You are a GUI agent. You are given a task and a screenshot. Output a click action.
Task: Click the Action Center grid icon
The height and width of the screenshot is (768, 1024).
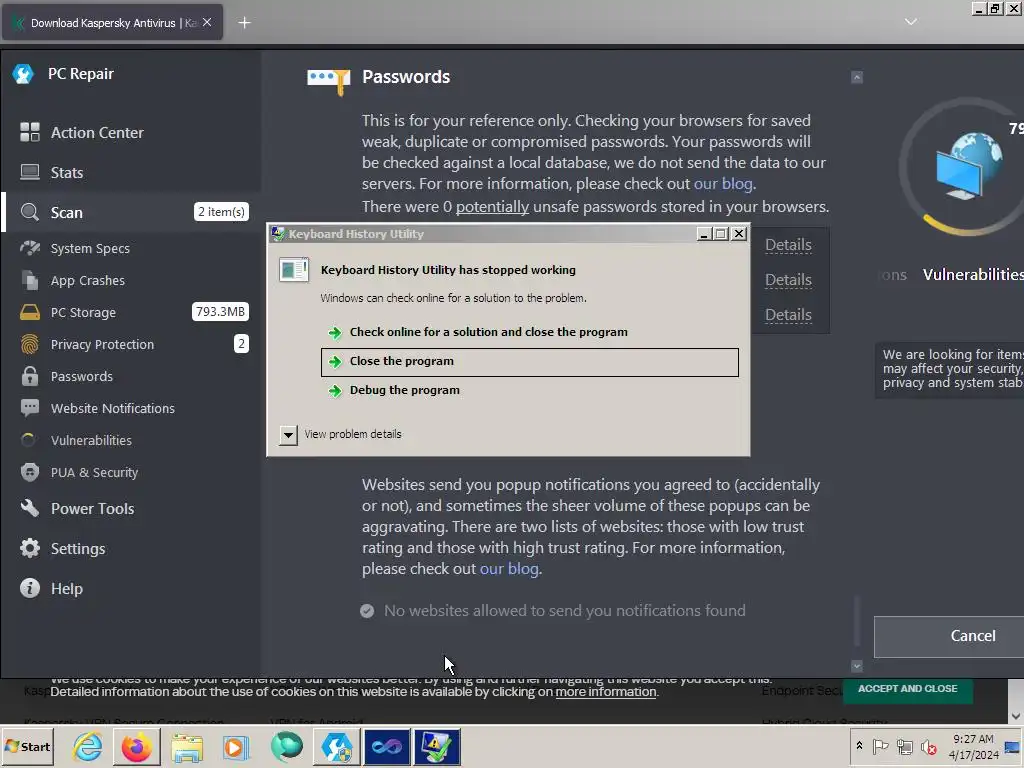tap(29, 132)
